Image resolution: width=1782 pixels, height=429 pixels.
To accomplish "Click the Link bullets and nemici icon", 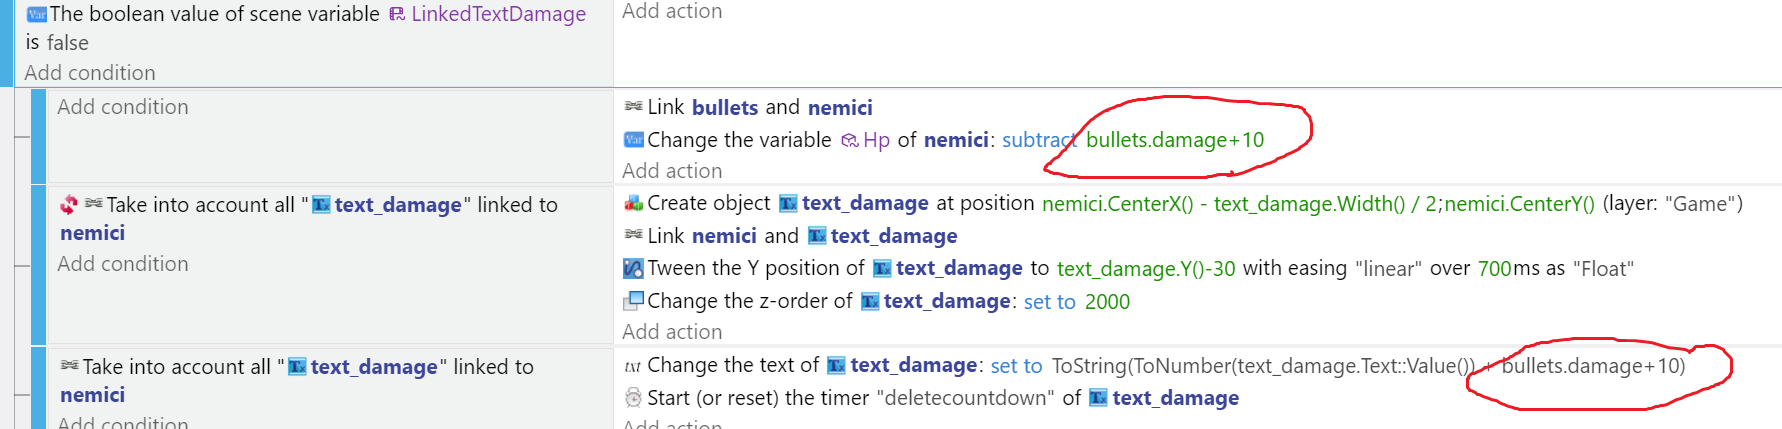I will click(x=633, y=106).
